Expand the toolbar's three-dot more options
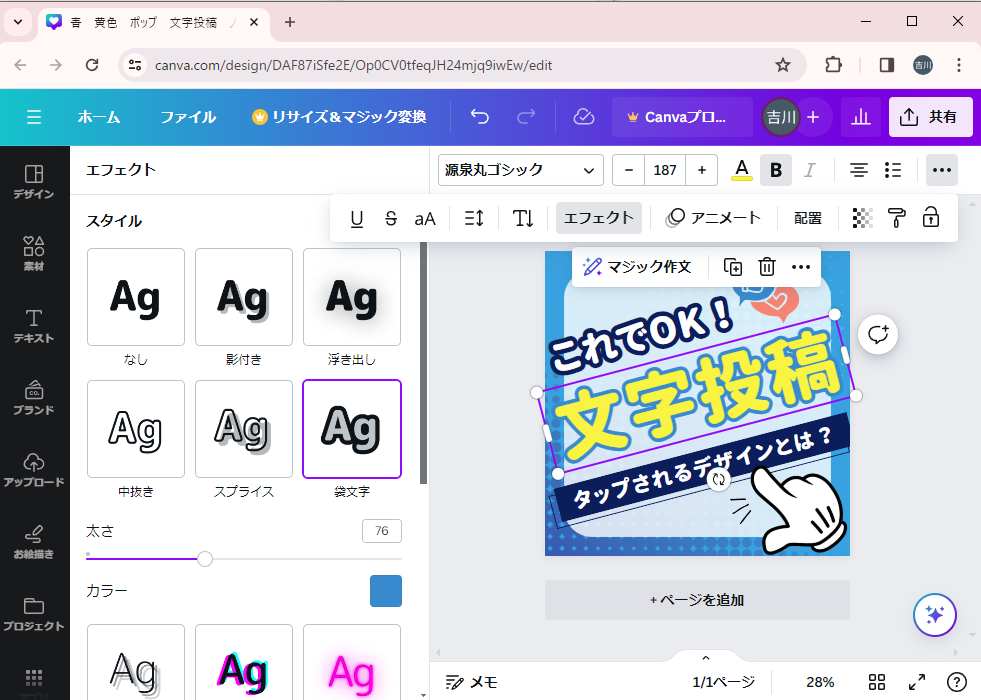This screenshot has height=700, width=981. (941, 170)
